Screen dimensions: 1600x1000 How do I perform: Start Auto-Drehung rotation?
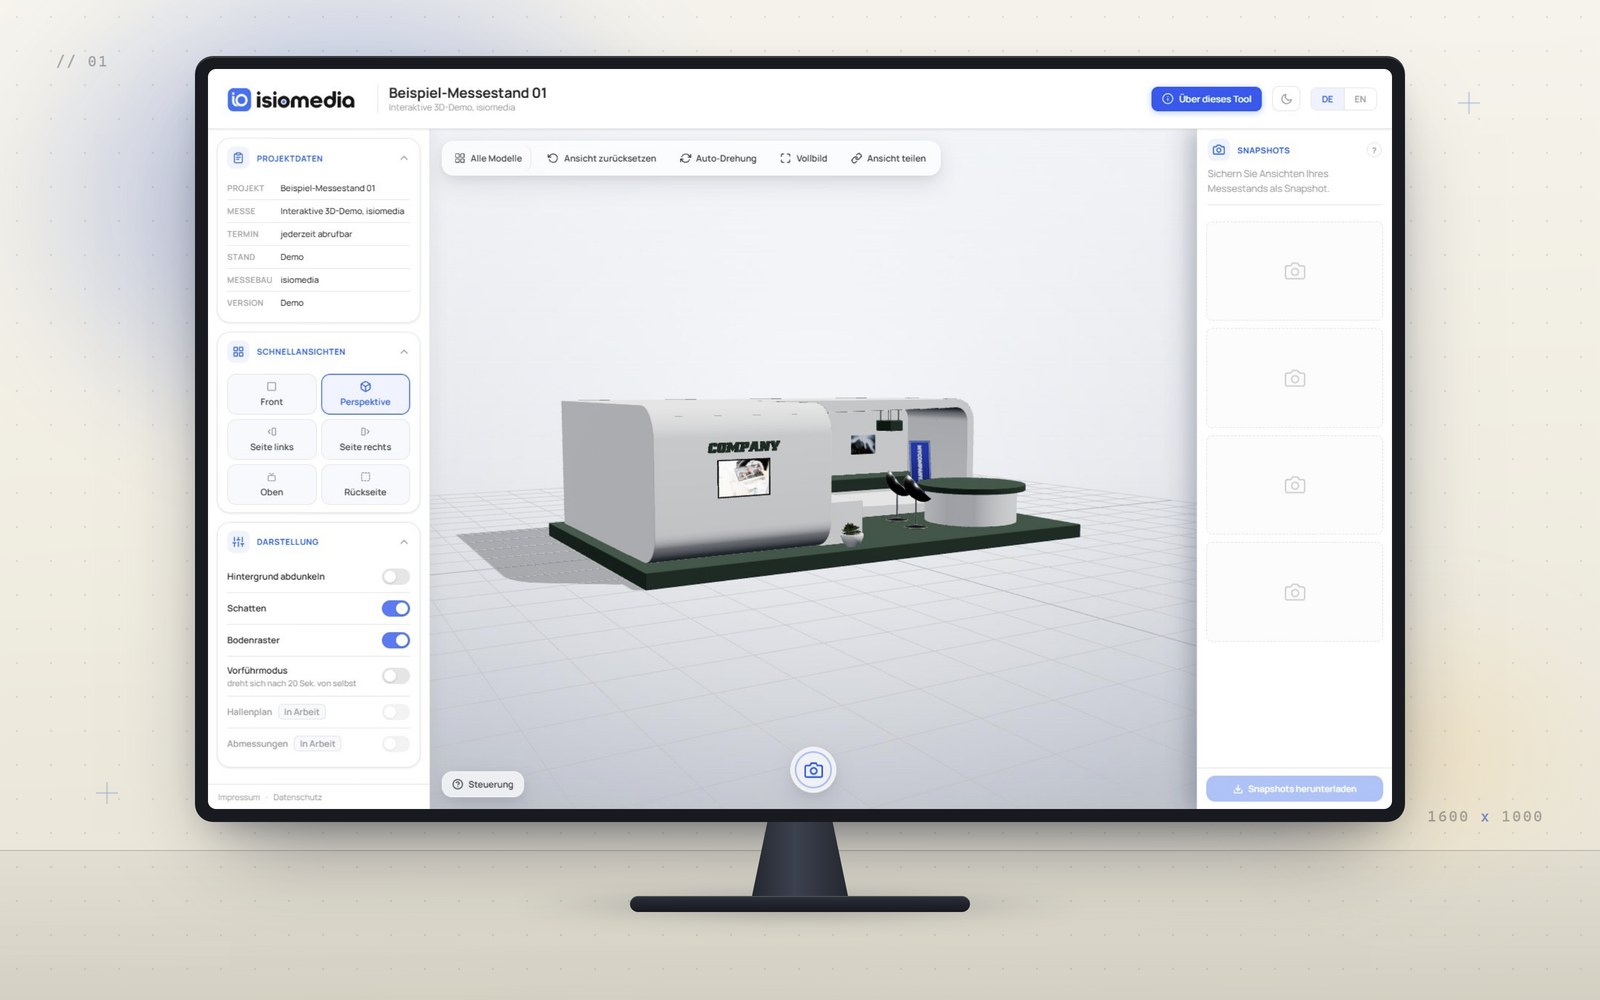[718, 158]
